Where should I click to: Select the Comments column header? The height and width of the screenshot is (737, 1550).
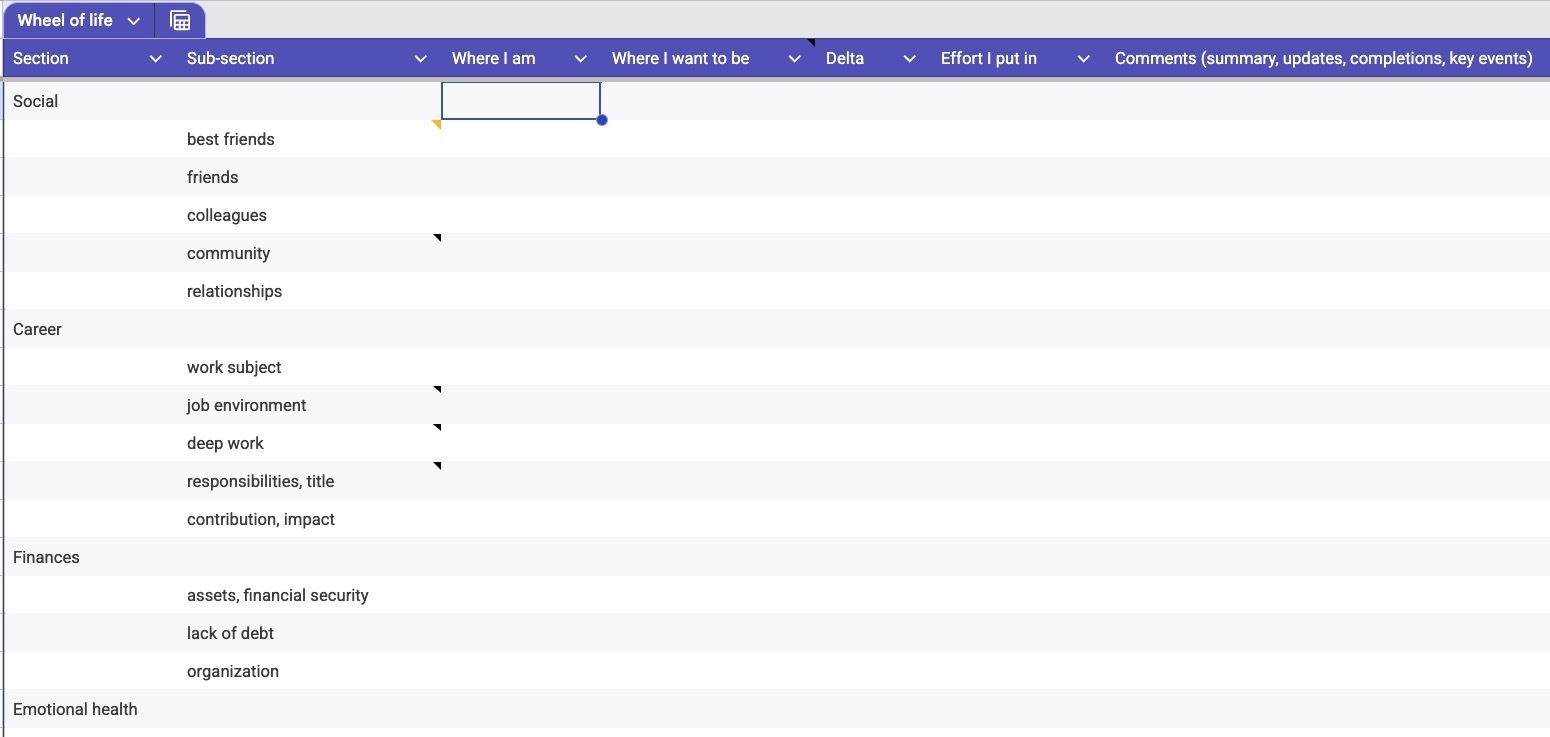tap(1323, 59)
